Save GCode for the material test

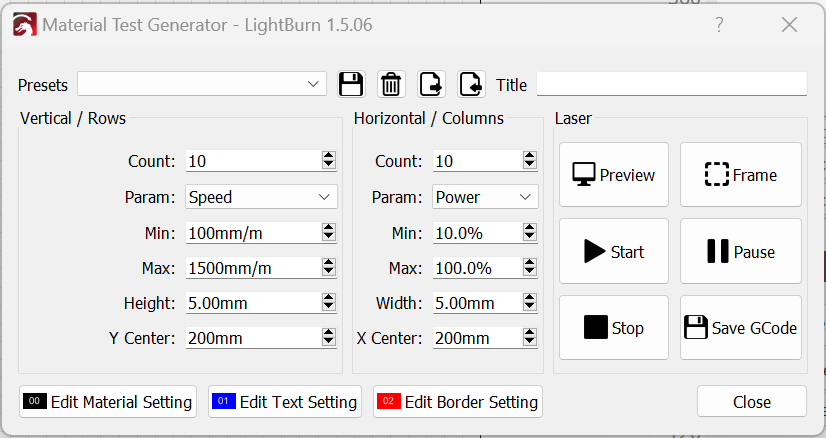click(x=741, y=328)
